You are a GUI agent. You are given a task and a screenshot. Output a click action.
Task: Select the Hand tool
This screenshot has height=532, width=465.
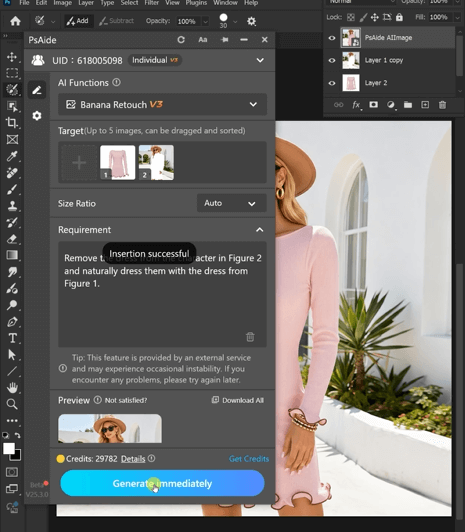[x=12, y=387]
